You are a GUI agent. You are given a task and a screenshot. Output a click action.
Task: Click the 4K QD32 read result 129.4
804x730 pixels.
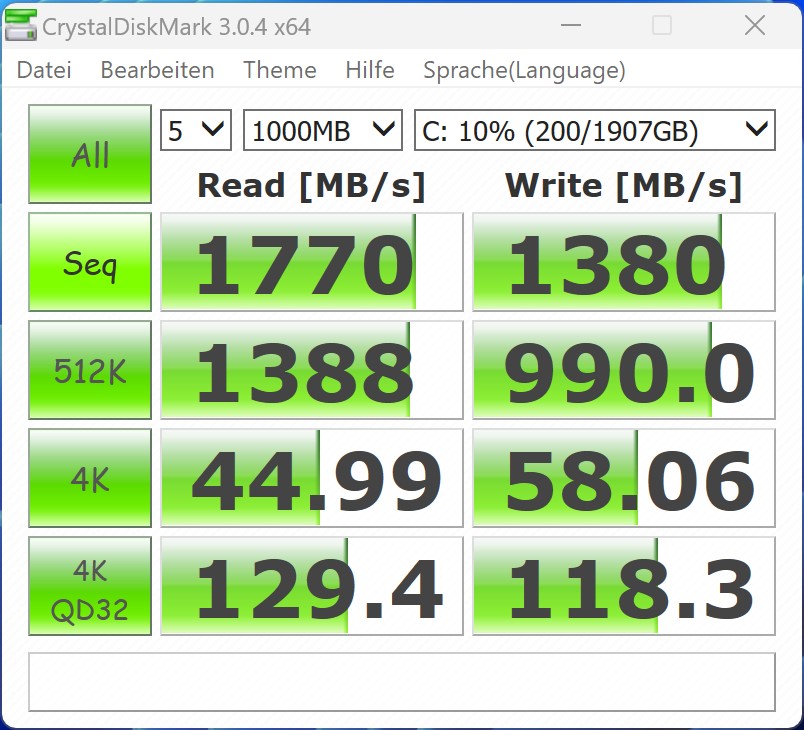(x=312, y=586)
